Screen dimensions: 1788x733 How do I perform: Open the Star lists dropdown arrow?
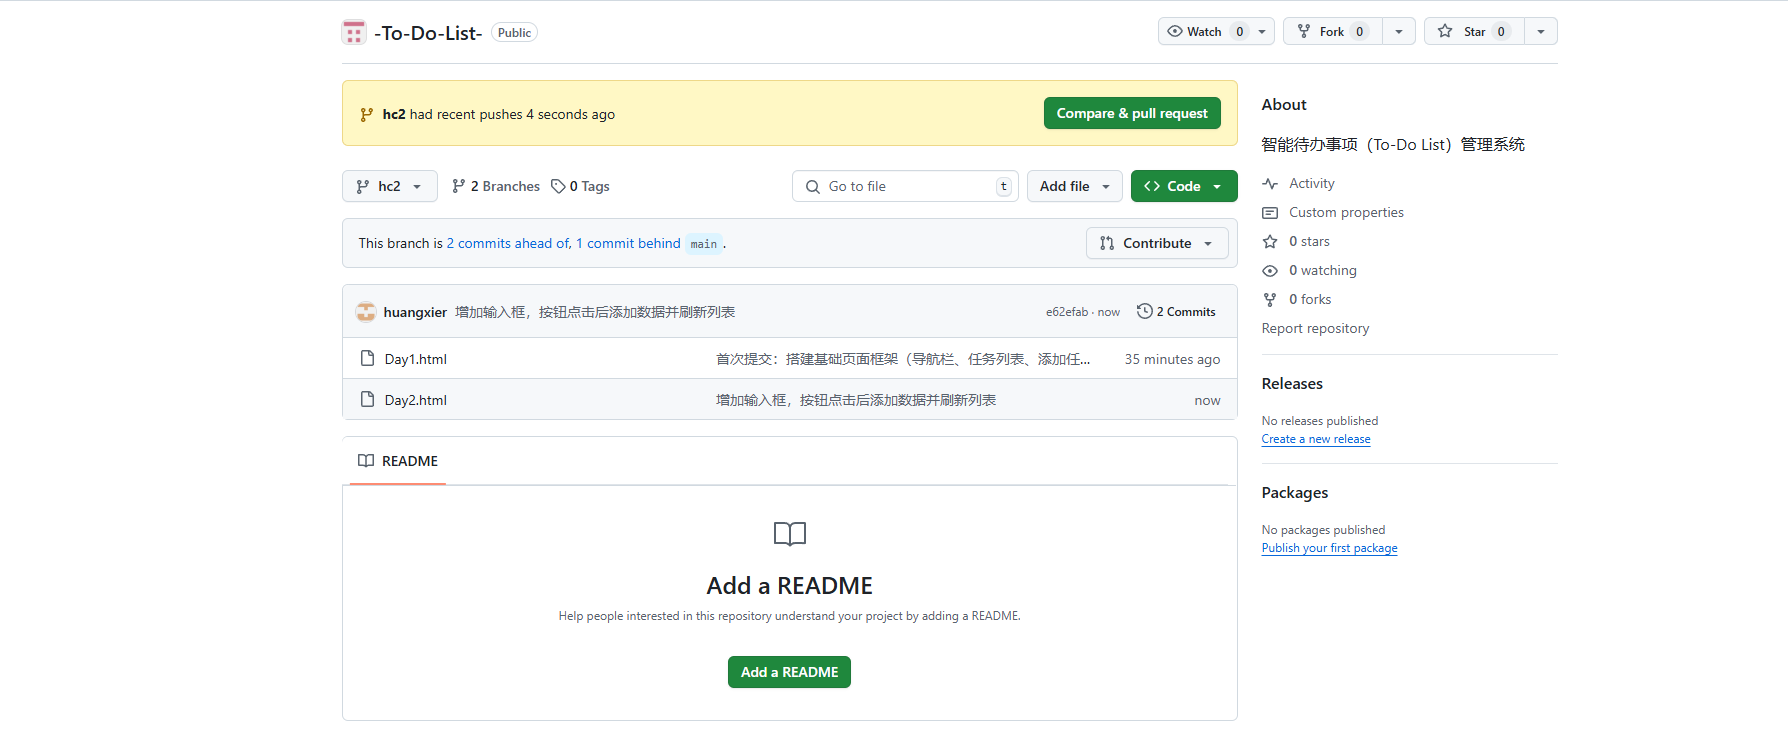click(x=1541, y=31)
